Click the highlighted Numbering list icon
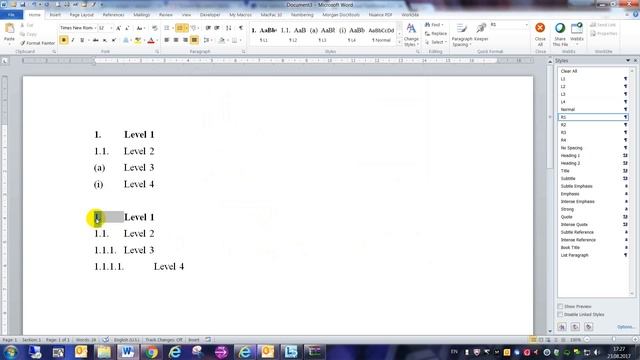640x360 pixels. click(180, 28)
